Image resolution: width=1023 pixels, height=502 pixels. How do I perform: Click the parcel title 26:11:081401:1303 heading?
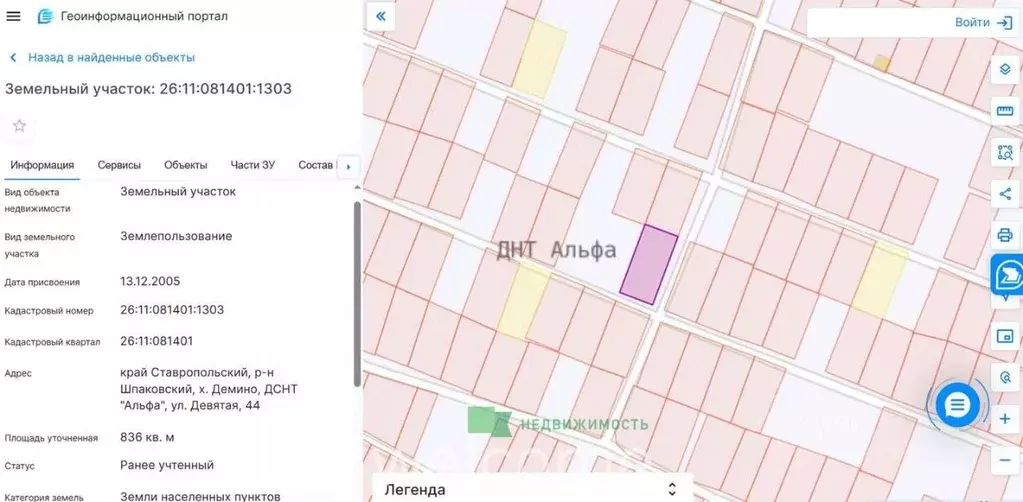click(148, 89)
